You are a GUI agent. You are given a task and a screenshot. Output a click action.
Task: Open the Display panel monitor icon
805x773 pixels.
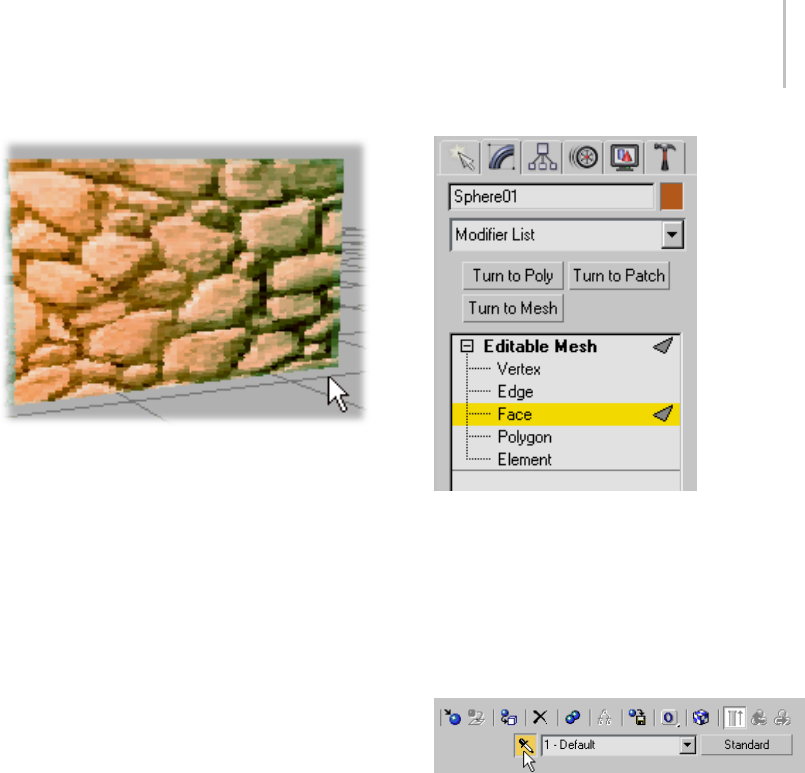pyautogui.click(x=624, y=157)
